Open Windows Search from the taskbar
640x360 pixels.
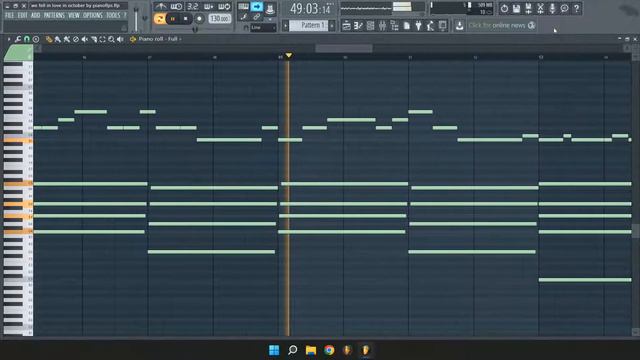292,350
